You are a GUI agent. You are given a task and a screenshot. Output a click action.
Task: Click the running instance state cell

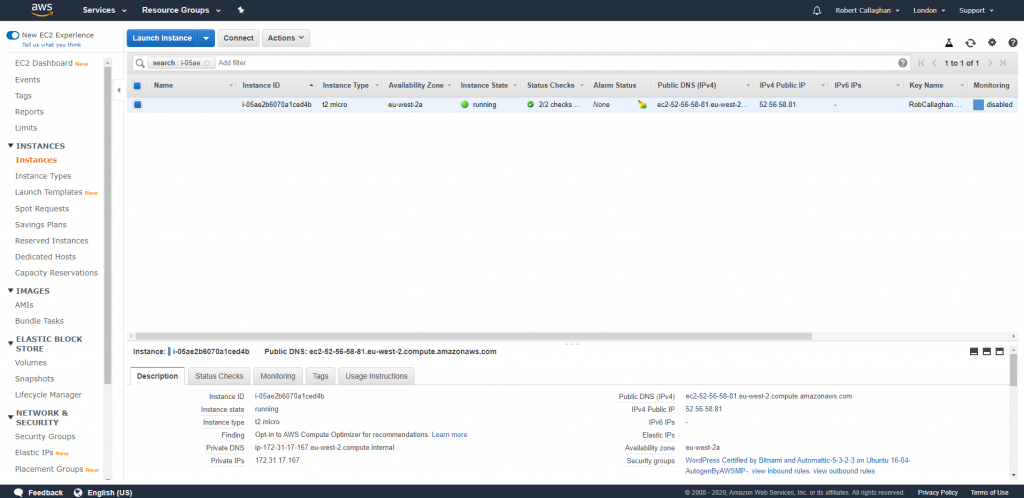click(x=479, y=104)
